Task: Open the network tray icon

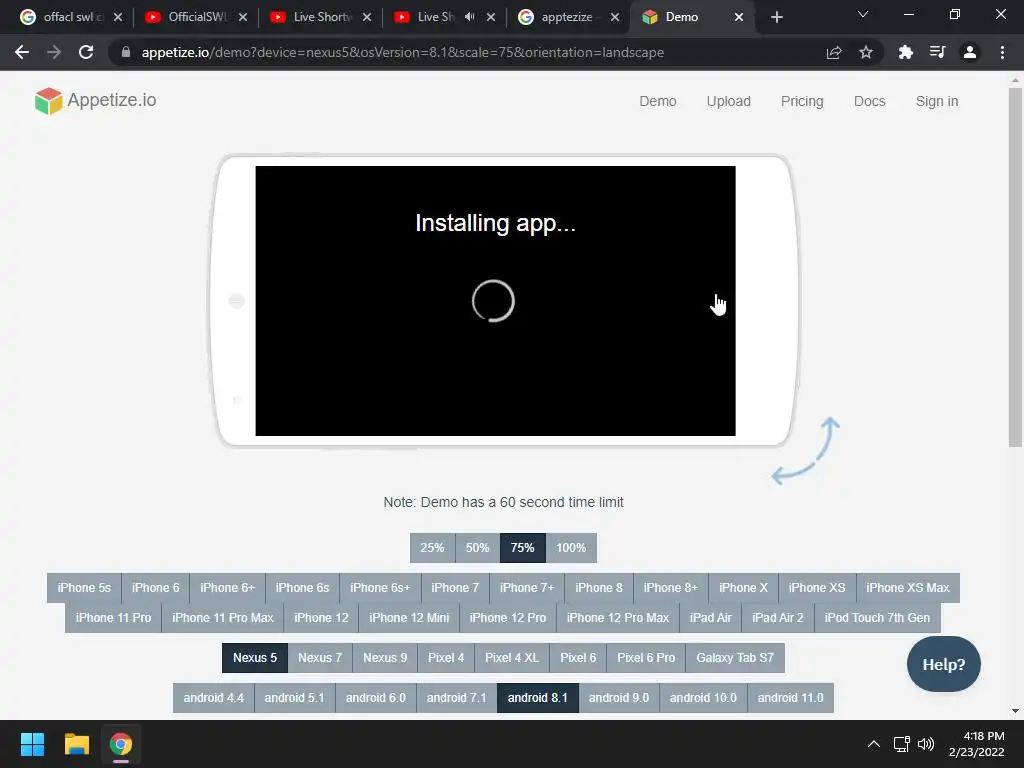Action: (902, 744)
